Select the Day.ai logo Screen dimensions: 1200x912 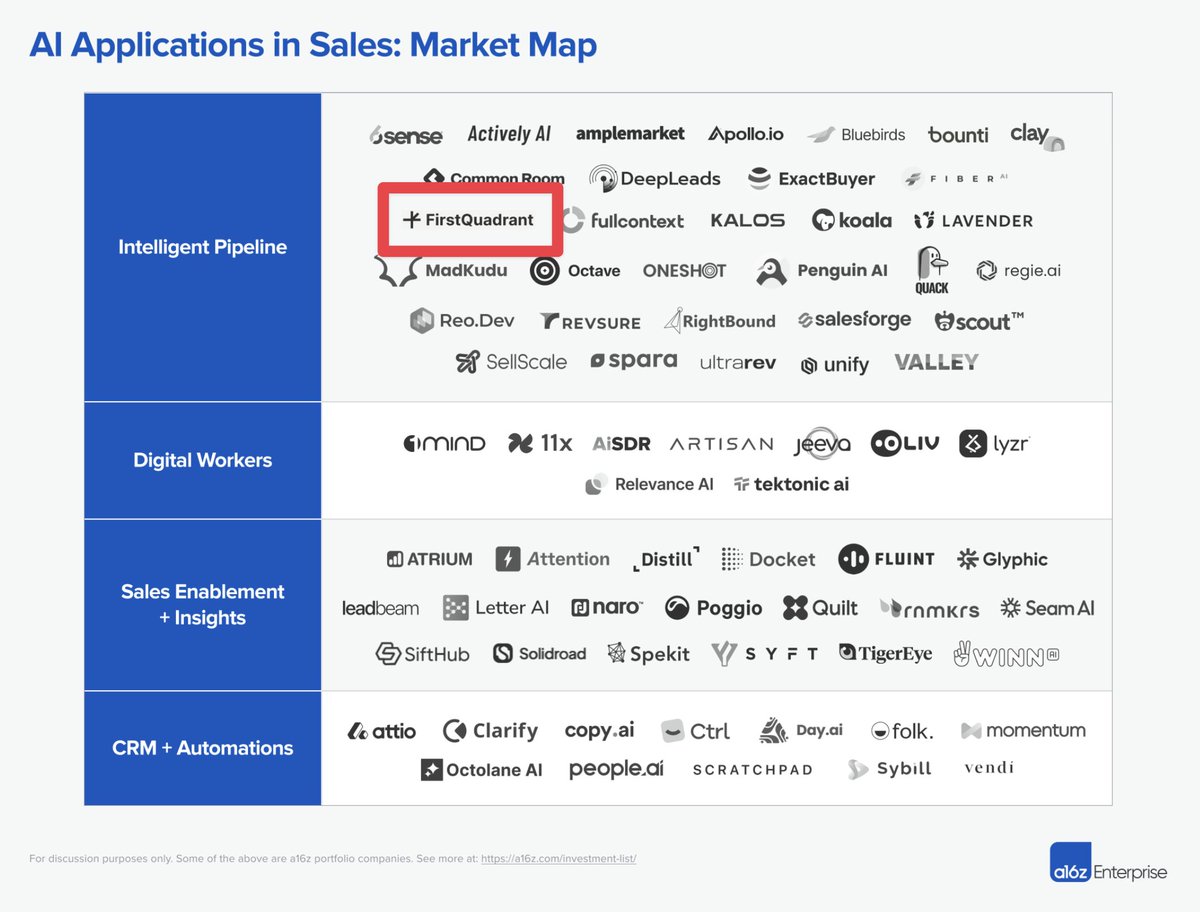pos(801,730)
